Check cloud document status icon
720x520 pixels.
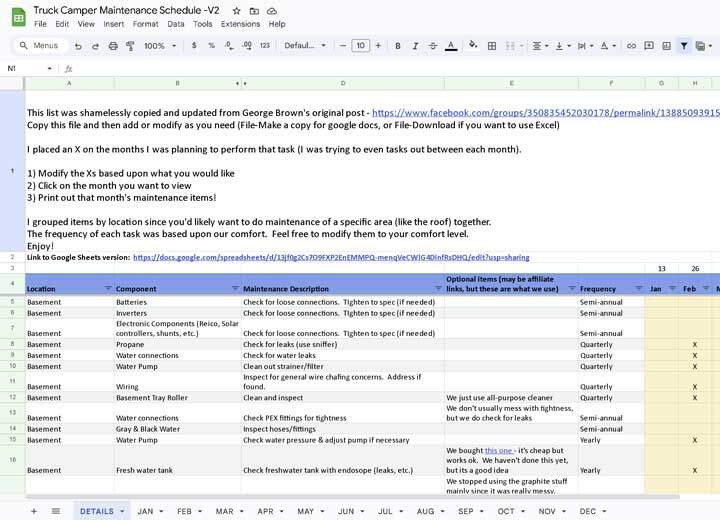272,11
